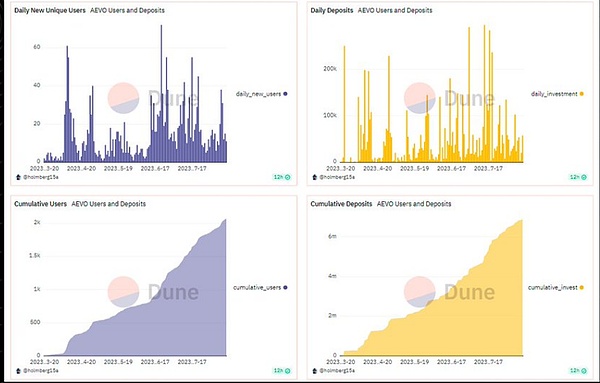Click the 40 y-axis label in Daily New Unique Users
The height and width of the screenshot is (383, 600).
click(37, 85)
